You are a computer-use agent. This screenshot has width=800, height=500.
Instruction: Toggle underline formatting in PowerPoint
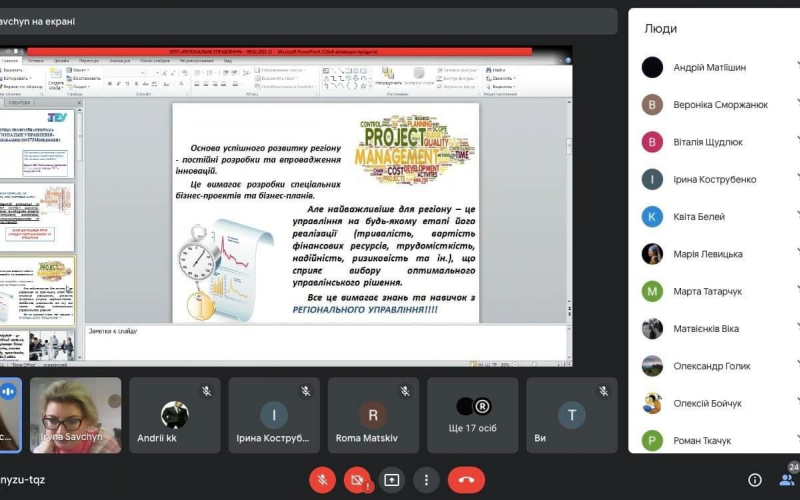(x=128, y=84)
